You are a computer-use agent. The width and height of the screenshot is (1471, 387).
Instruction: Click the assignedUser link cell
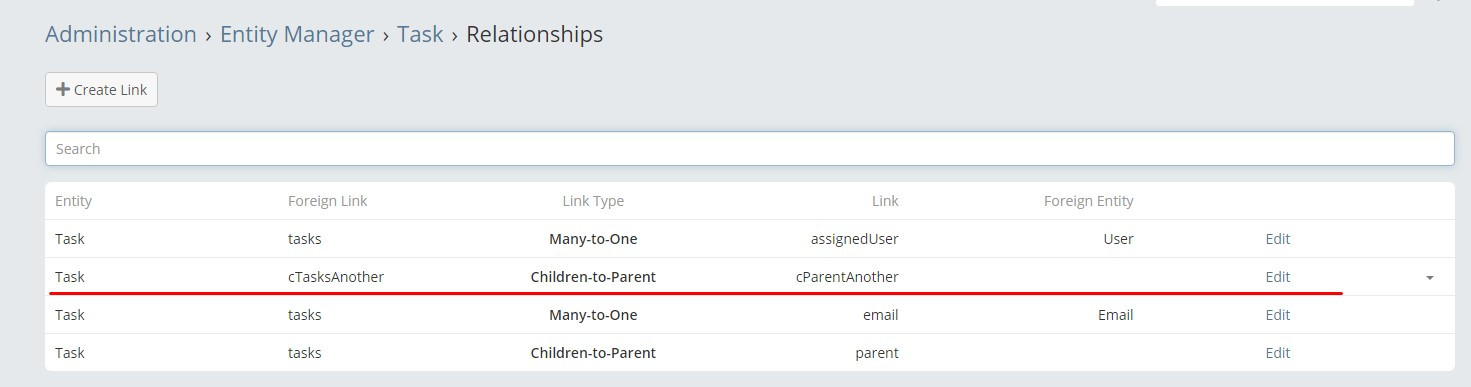pyautogui.click(x=854, y=239)
